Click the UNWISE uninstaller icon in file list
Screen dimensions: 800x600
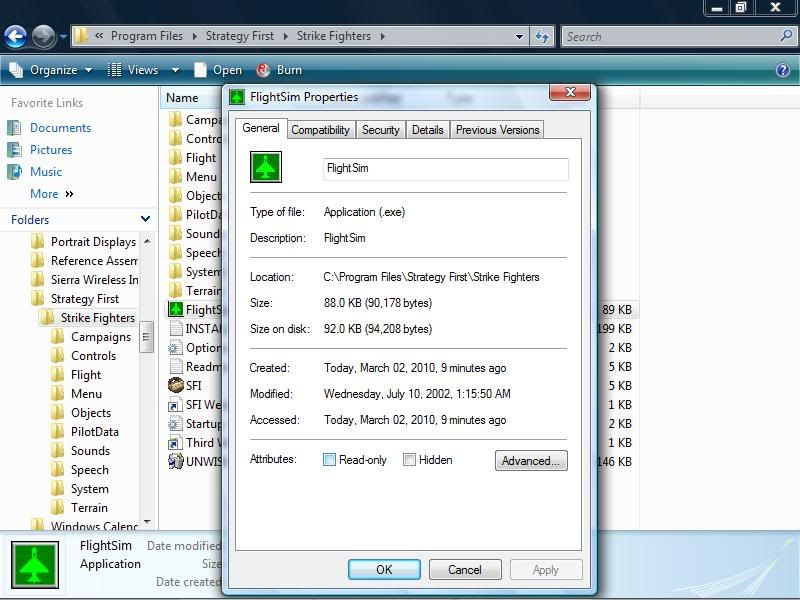[x=176, y=461]
